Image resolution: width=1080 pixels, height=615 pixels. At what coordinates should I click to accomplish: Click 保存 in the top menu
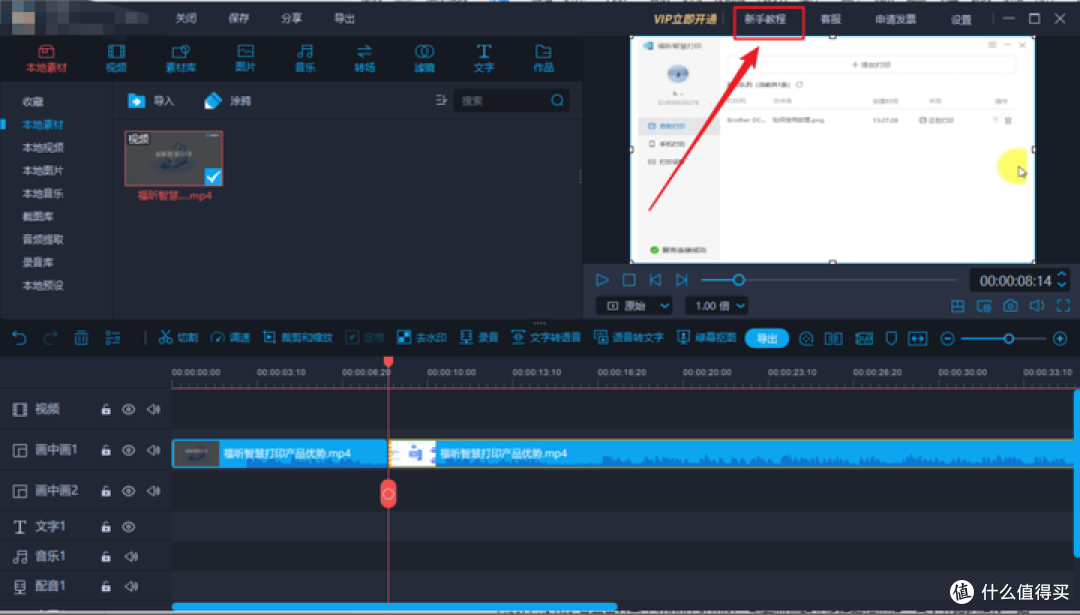click(238, 19)
